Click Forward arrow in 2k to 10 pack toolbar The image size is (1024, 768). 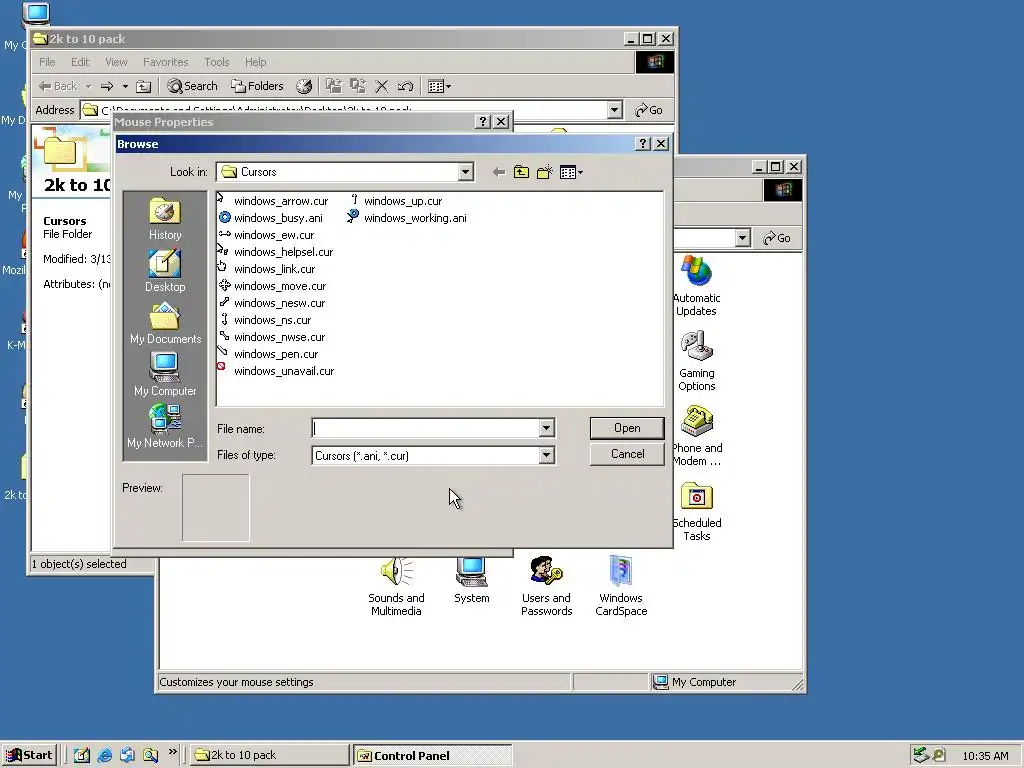click(x=107, y=86)
